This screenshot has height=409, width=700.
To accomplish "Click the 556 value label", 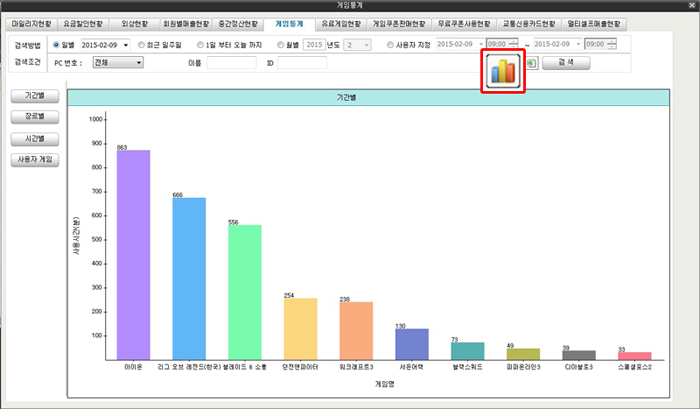I will pyautogui.click(x=233, y=222).
